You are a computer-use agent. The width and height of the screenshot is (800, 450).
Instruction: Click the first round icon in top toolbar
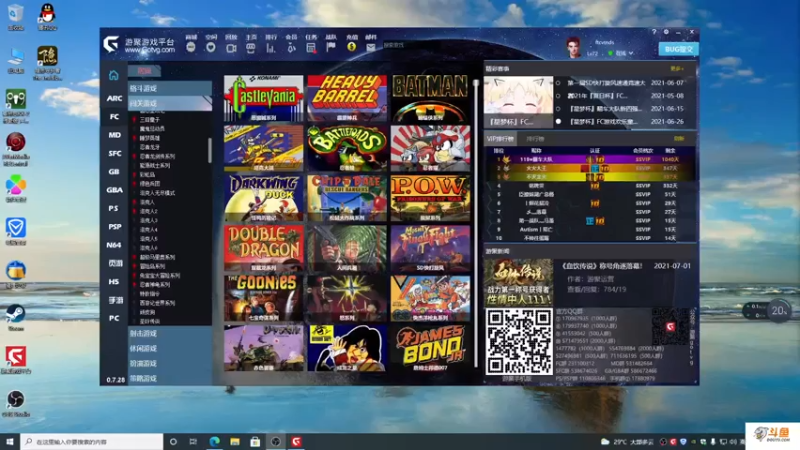(x=191, y=47)
